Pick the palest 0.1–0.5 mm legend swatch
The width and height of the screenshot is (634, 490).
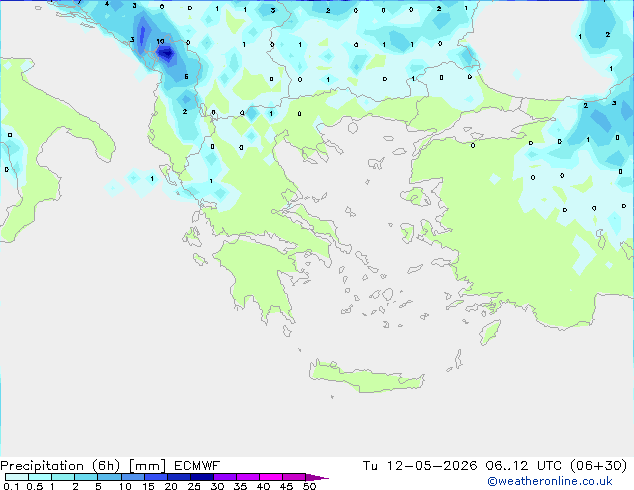(17, 477)
